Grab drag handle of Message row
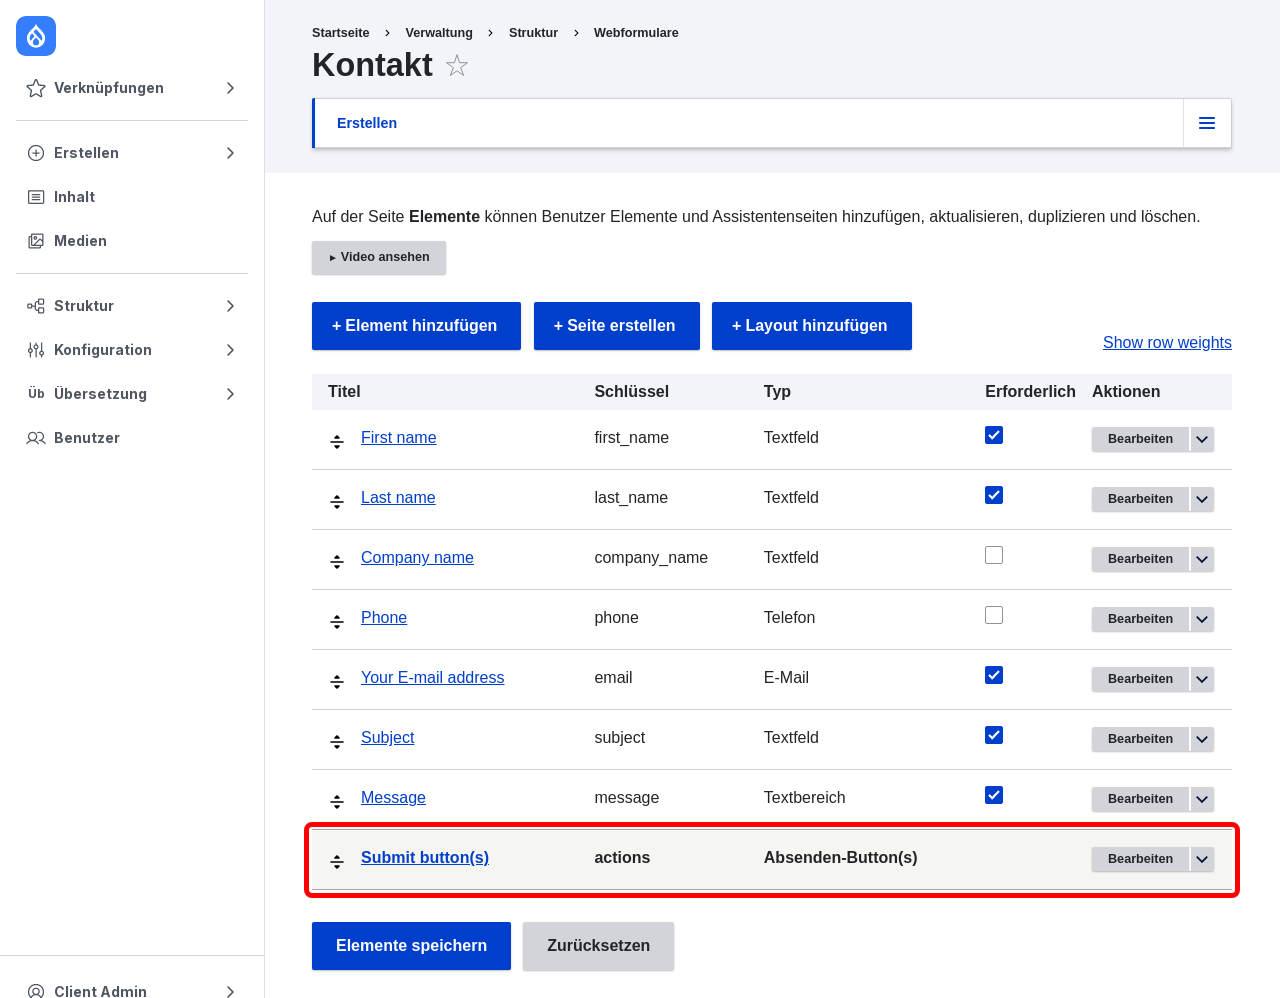 tap(337, 801)
